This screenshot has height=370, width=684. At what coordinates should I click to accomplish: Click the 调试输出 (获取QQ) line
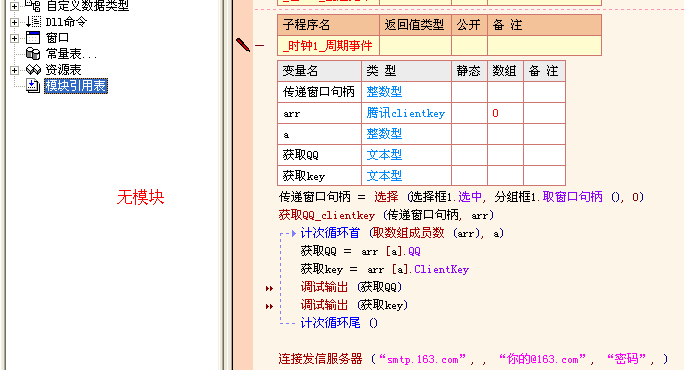(x=351, y=287)
